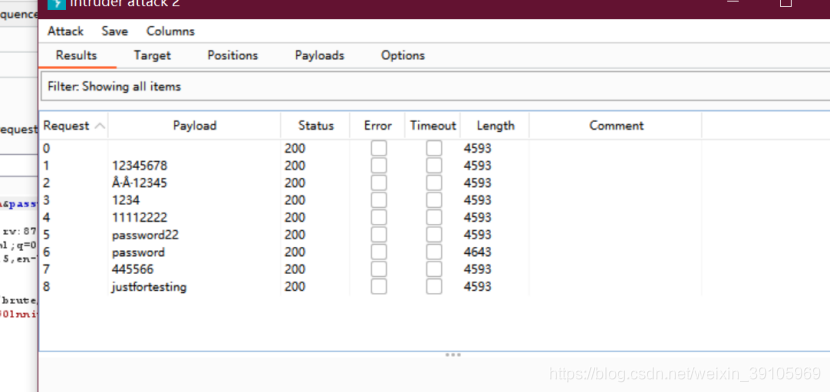Open the Save menu

pos(114,31)
